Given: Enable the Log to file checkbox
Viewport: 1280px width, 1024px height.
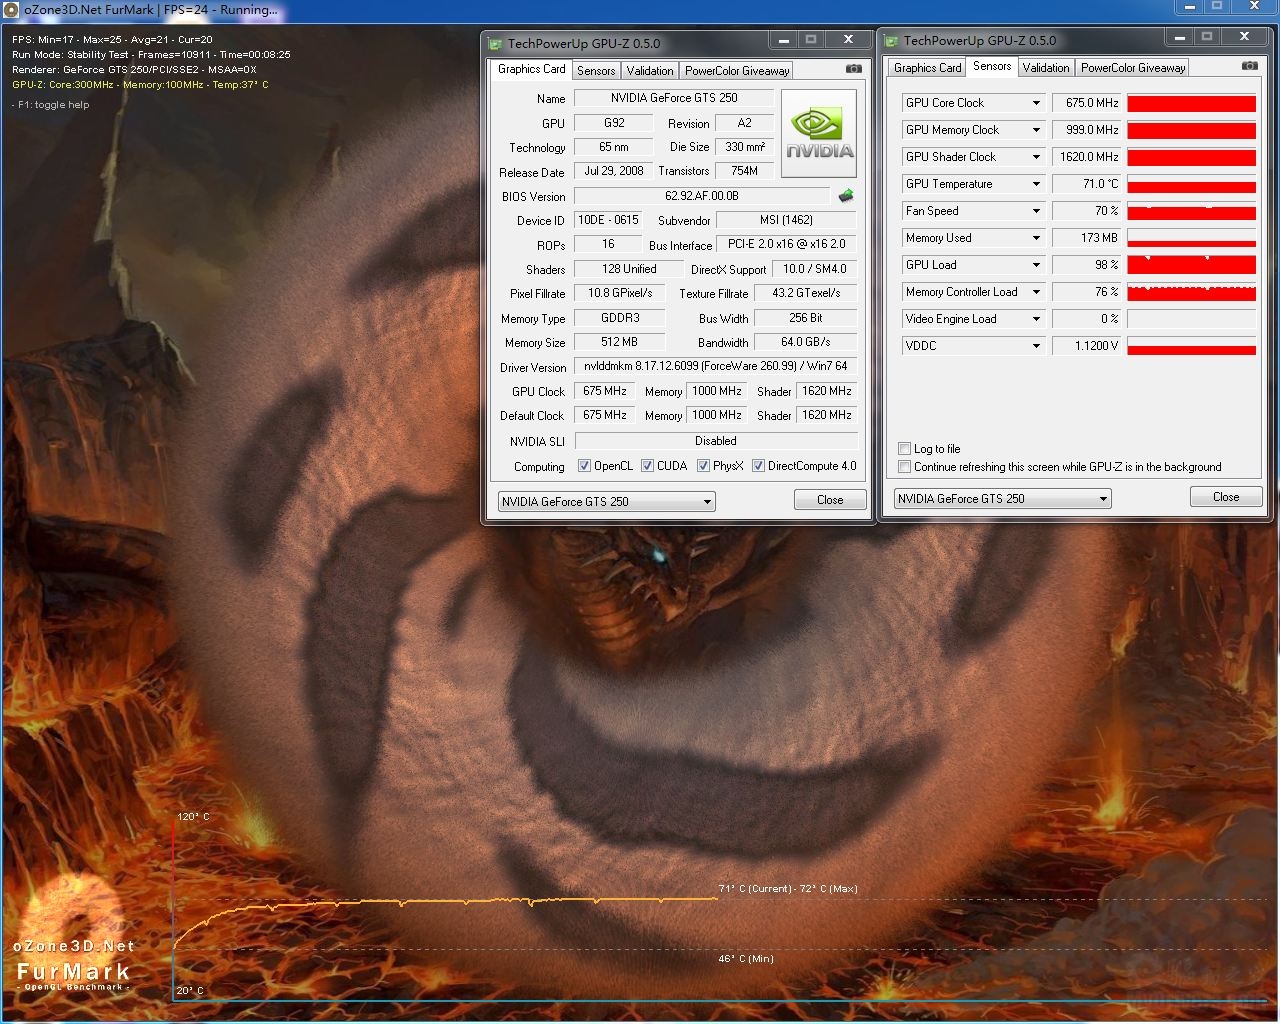Looking at the screenshot, I should pos(905,449).
